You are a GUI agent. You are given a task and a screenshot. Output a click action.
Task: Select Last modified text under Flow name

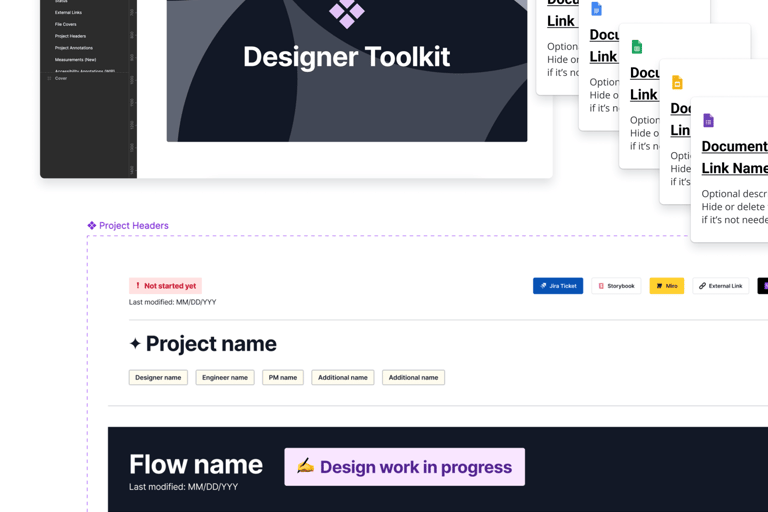(x=183, y=487)
